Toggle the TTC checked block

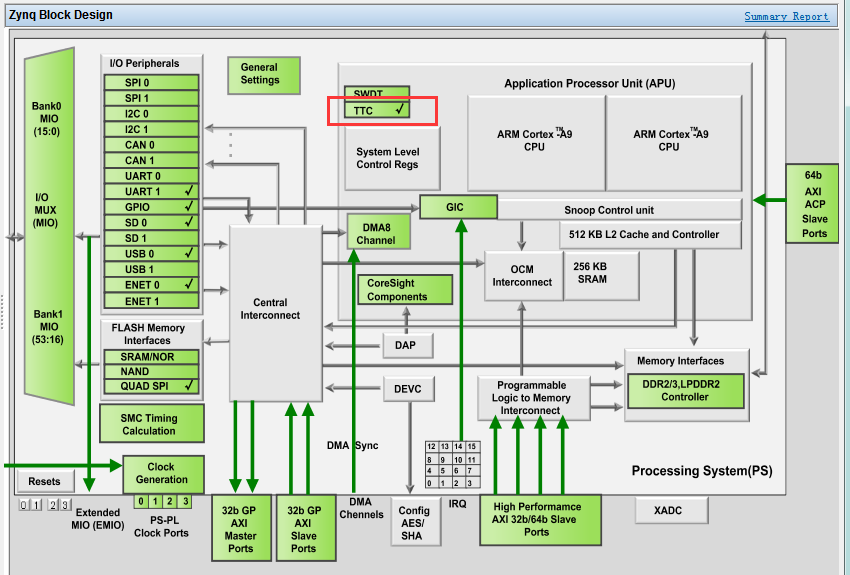(377, 110)
